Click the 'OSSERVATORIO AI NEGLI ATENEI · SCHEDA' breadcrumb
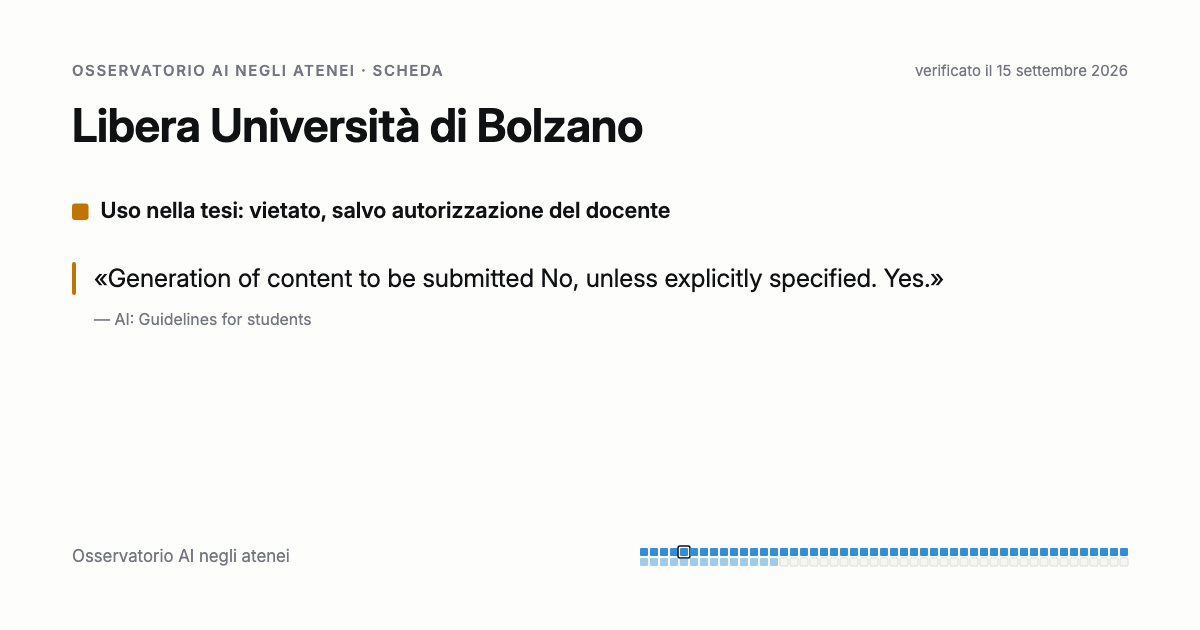Viewport: 1200px width, 630px height. click(x=258, y=71)
